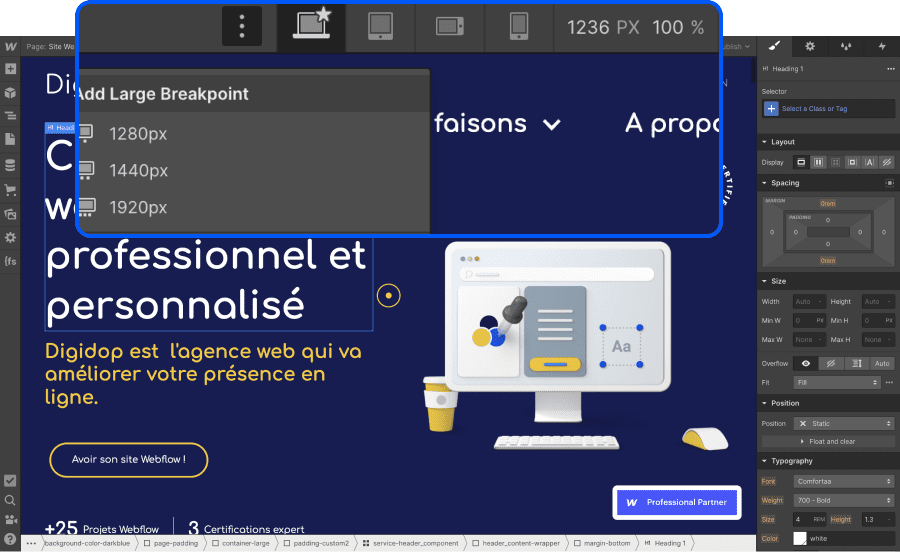Open the Add Elements panel
This screenshot has height=552, width=900.
coord(10,69)
